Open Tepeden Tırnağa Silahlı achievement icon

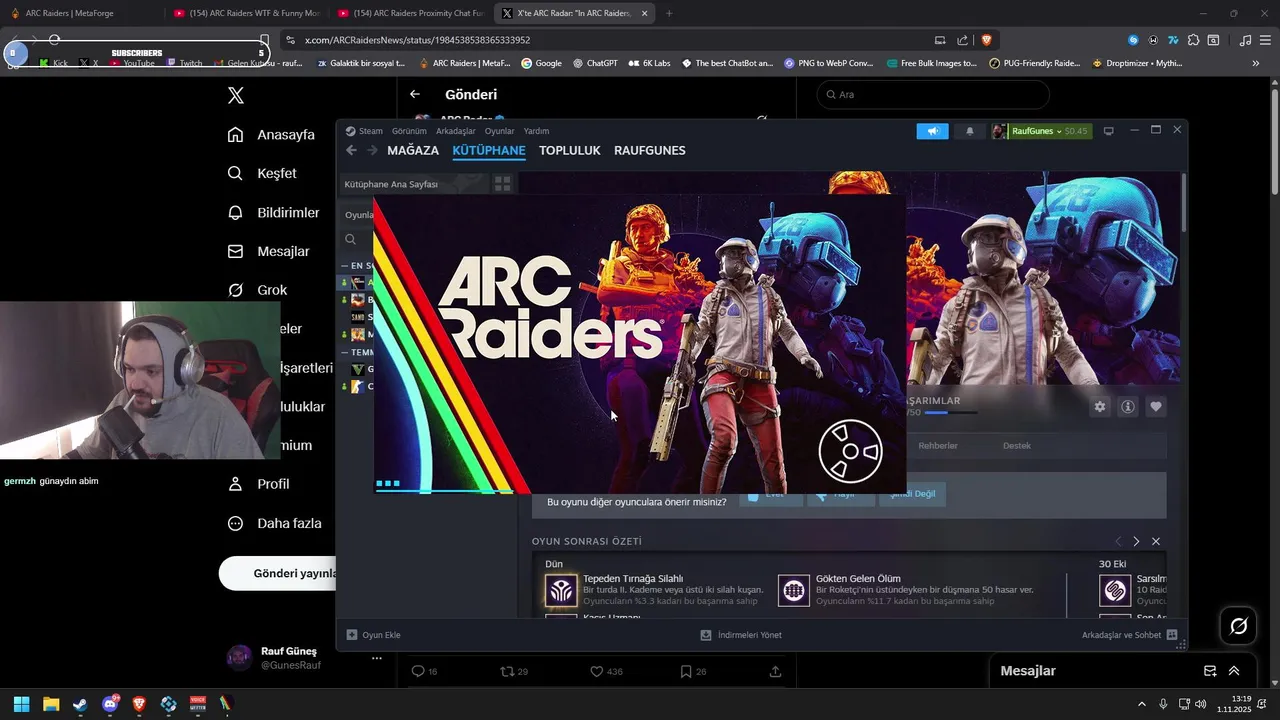(x=561, y=590)
